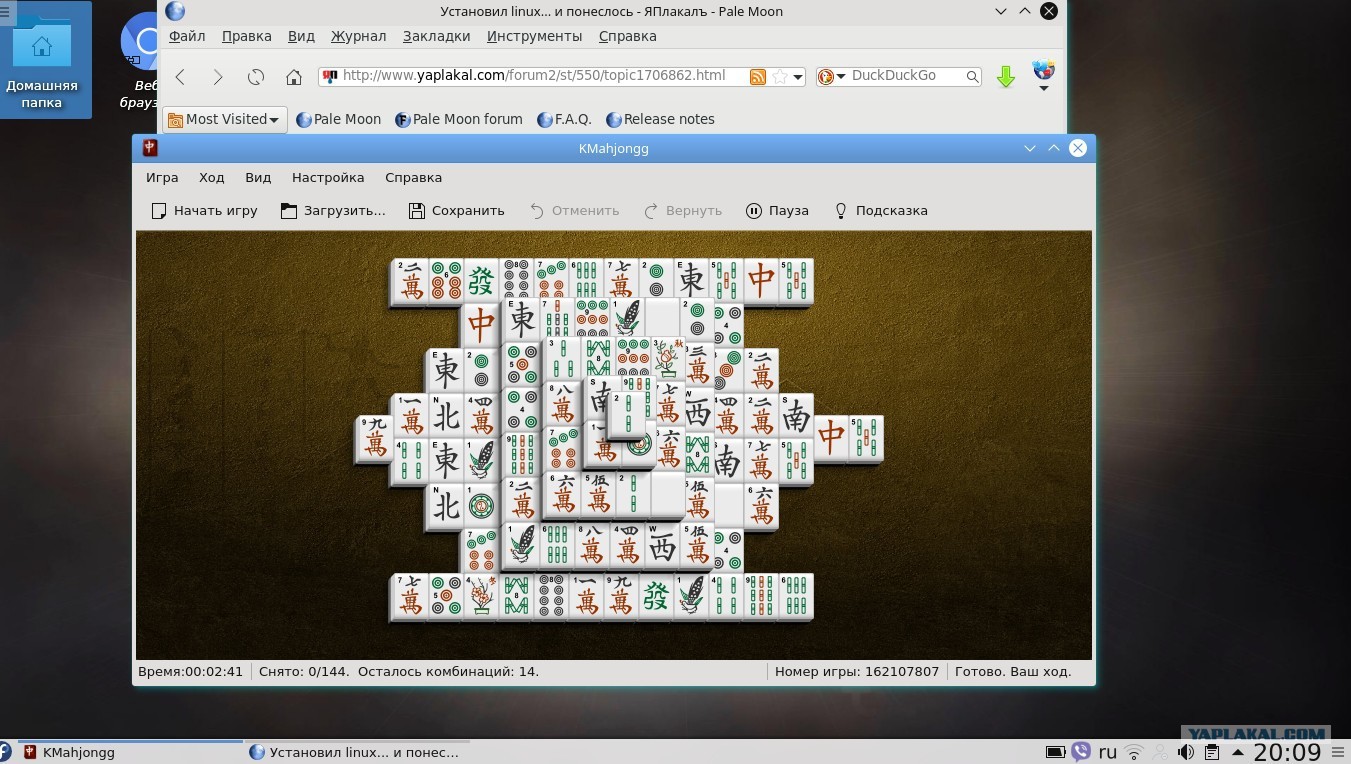Select the red dragon tile at far right
This screenshot has width=1351, height=764.
click(x=831, y=439)
